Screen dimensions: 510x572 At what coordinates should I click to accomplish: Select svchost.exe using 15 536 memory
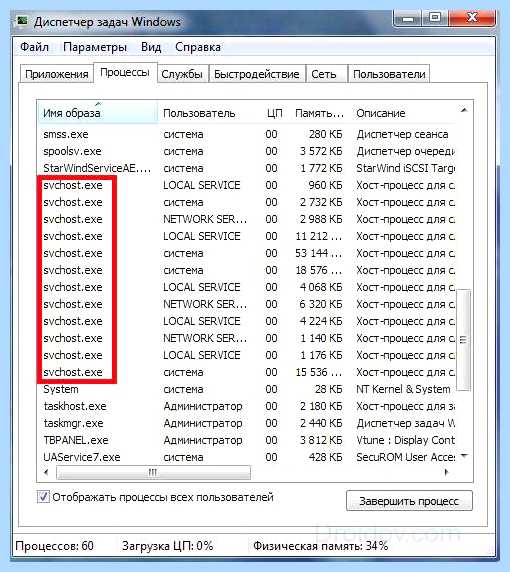pyautogui.click(x=247, y=372)
